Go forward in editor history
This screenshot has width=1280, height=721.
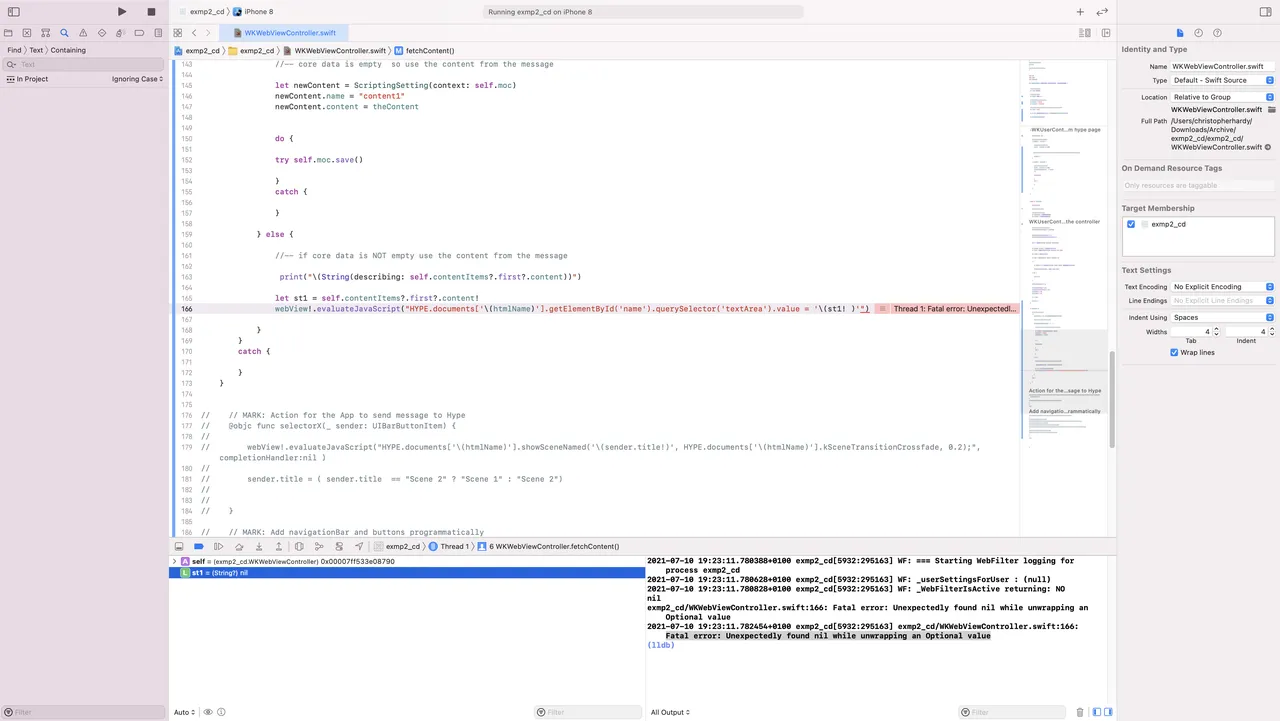click(208, 33)
